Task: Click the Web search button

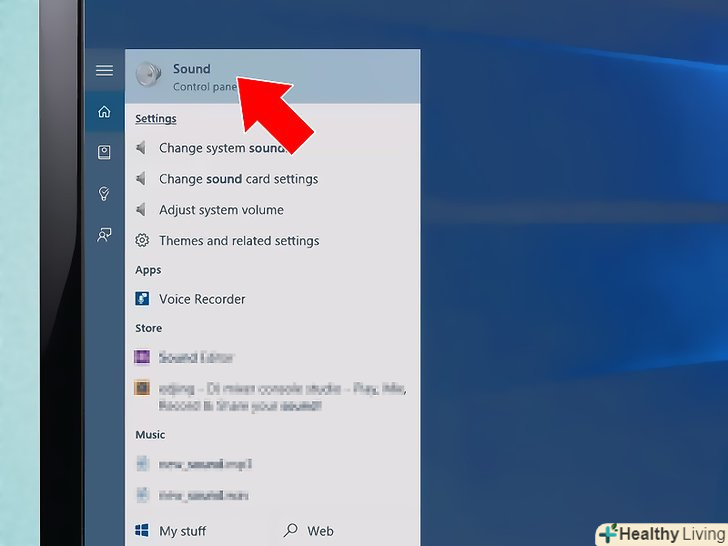Action: pos(309,531)
